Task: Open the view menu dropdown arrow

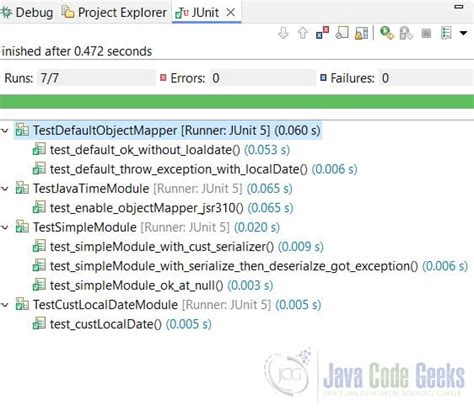Action: point(463,33)
